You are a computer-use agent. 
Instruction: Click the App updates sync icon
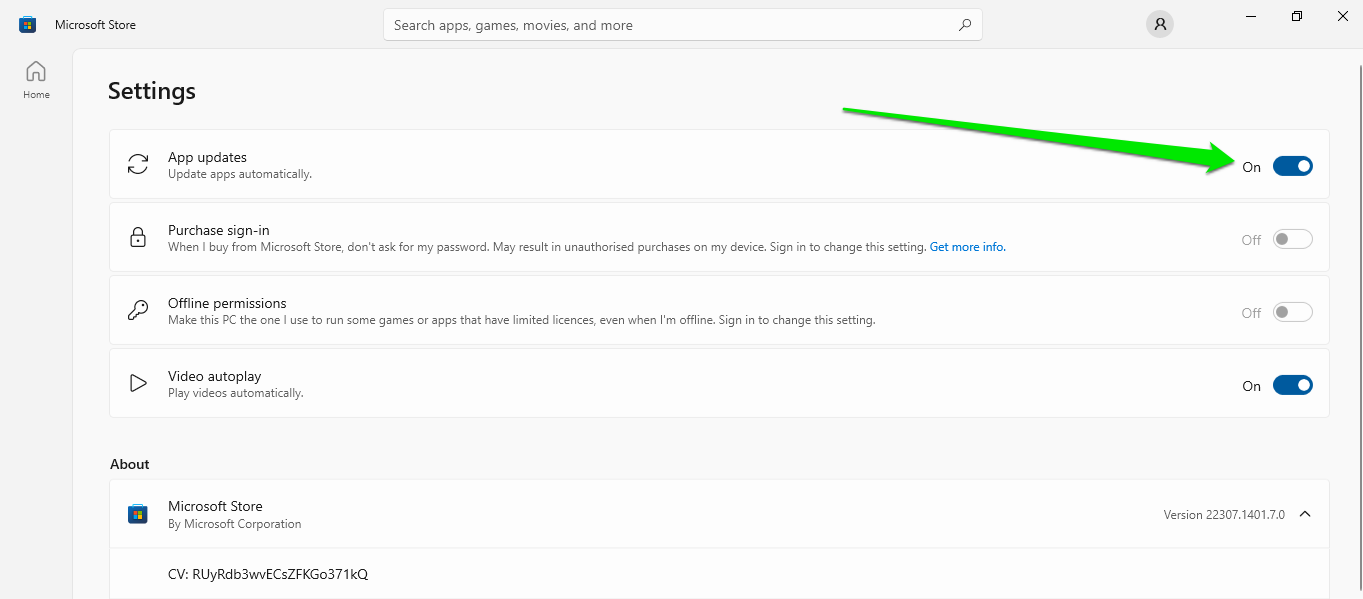pyautogui.click(x=138, y=165)
